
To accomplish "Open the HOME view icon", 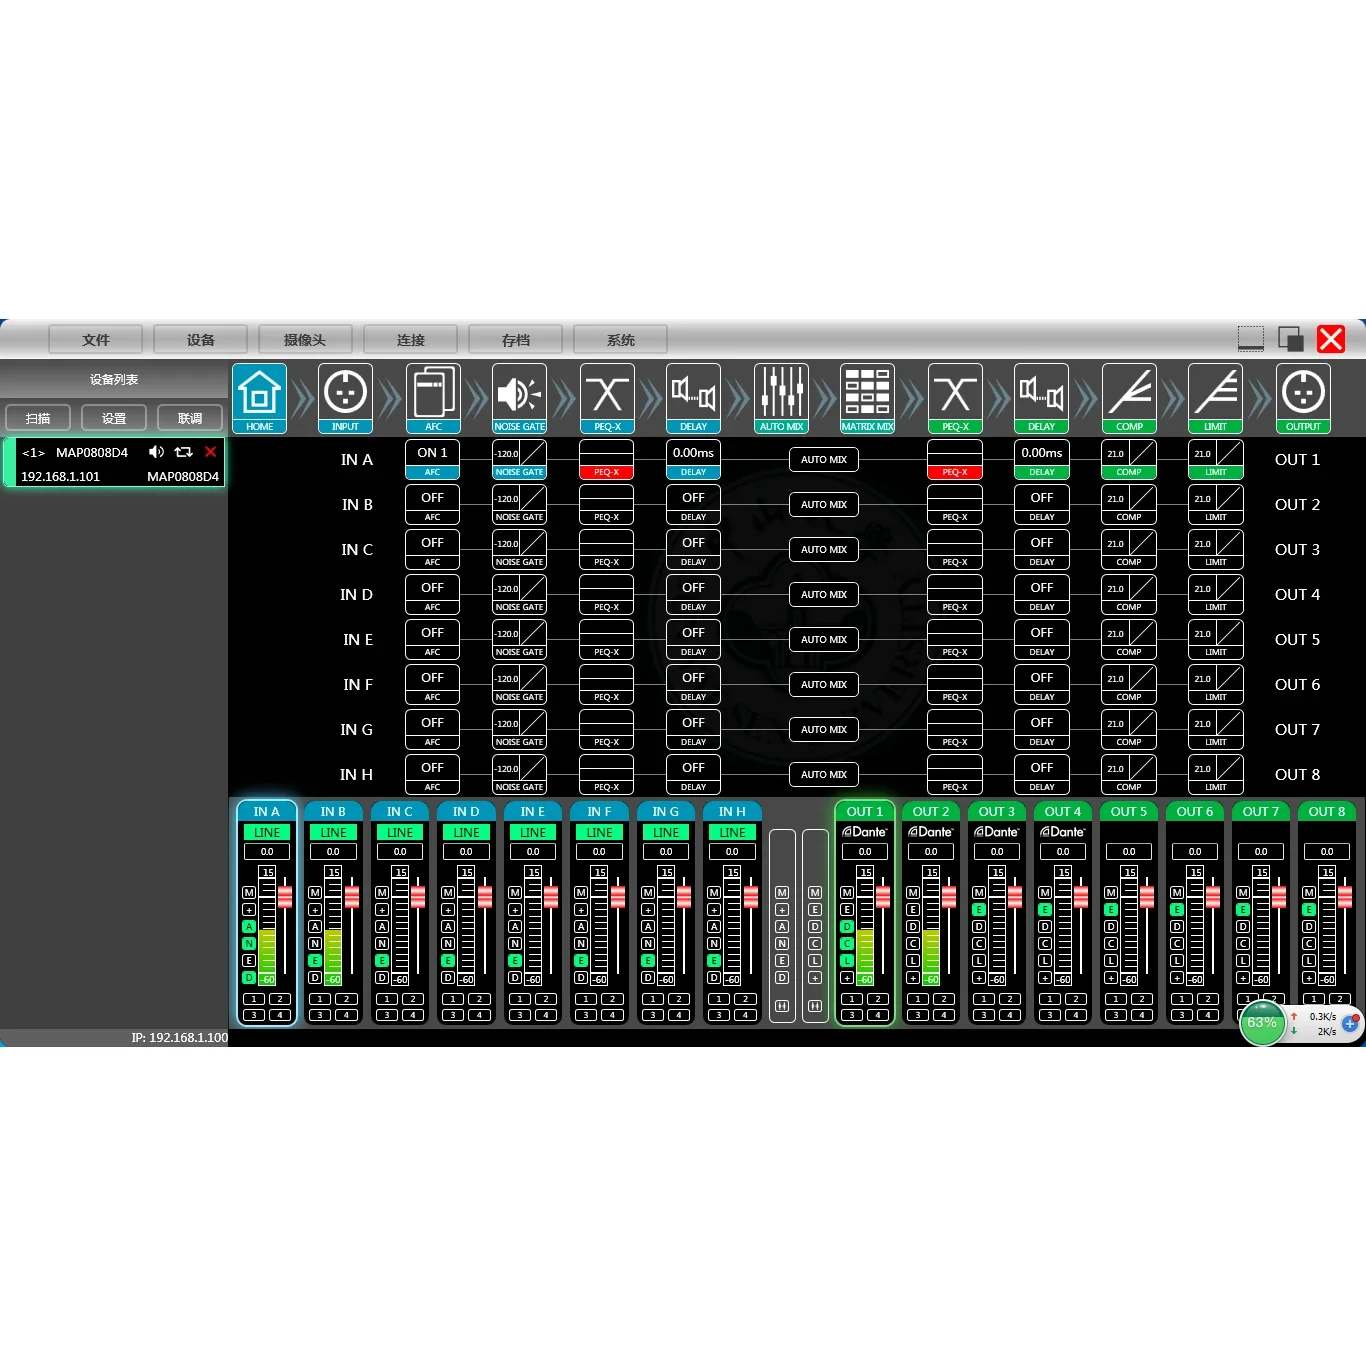I will click(x=259, y=397).
